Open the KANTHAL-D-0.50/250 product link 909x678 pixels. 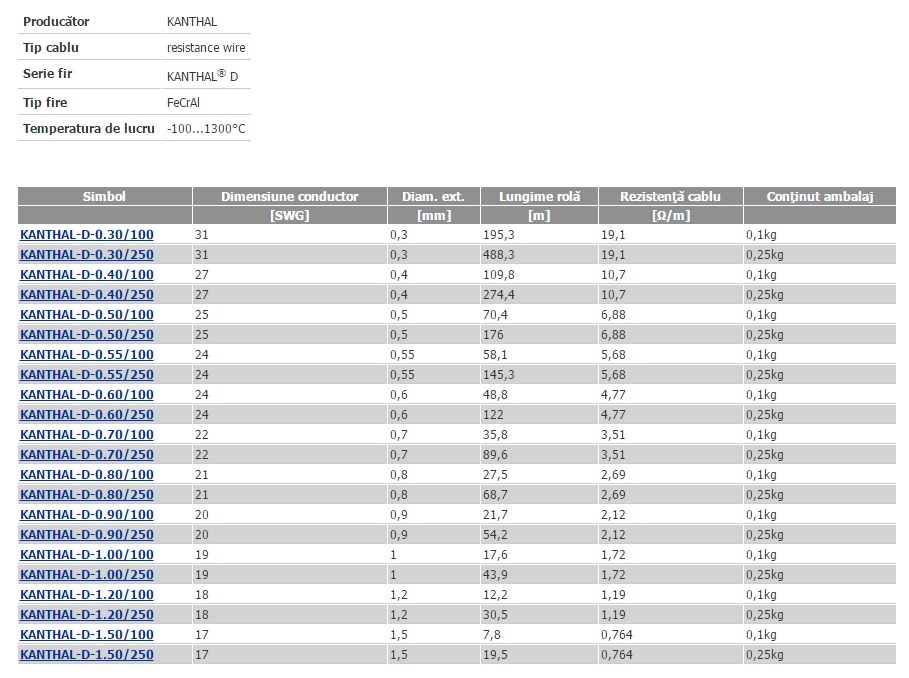click(x=87, y=334)
